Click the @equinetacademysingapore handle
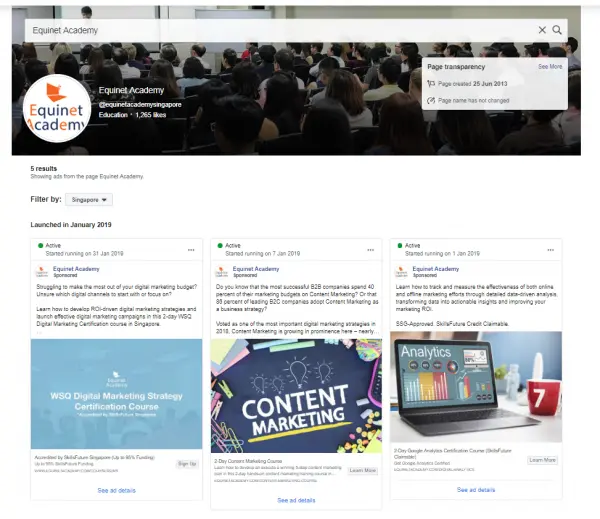 pos(140,104)
